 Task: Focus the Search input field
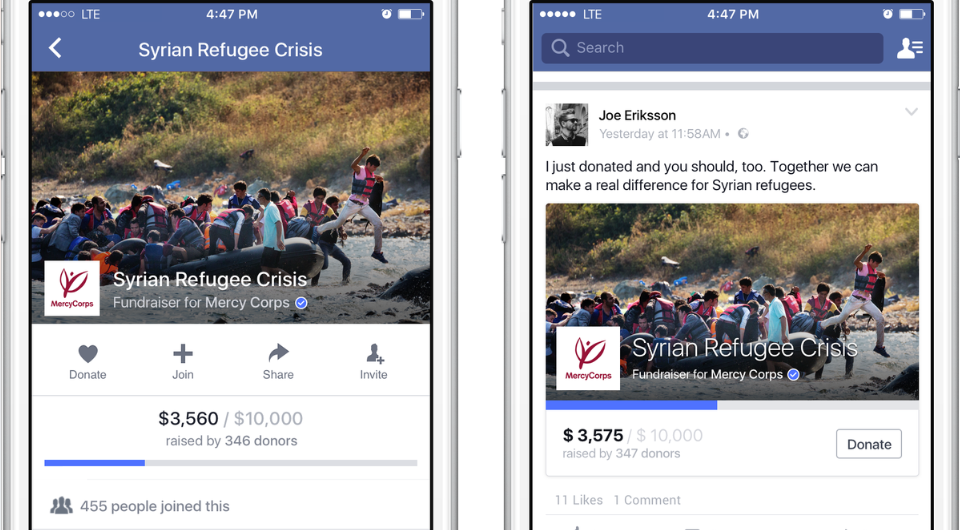[x=712, y=48]
